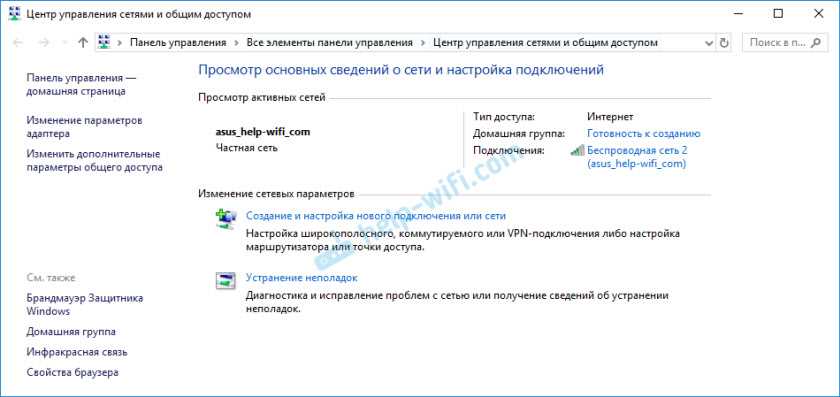Image resolution: width=840 pixels, height=397 pixels.
Task: Open recent locations dropdown beside forward arrow
Action: [64, 43]
